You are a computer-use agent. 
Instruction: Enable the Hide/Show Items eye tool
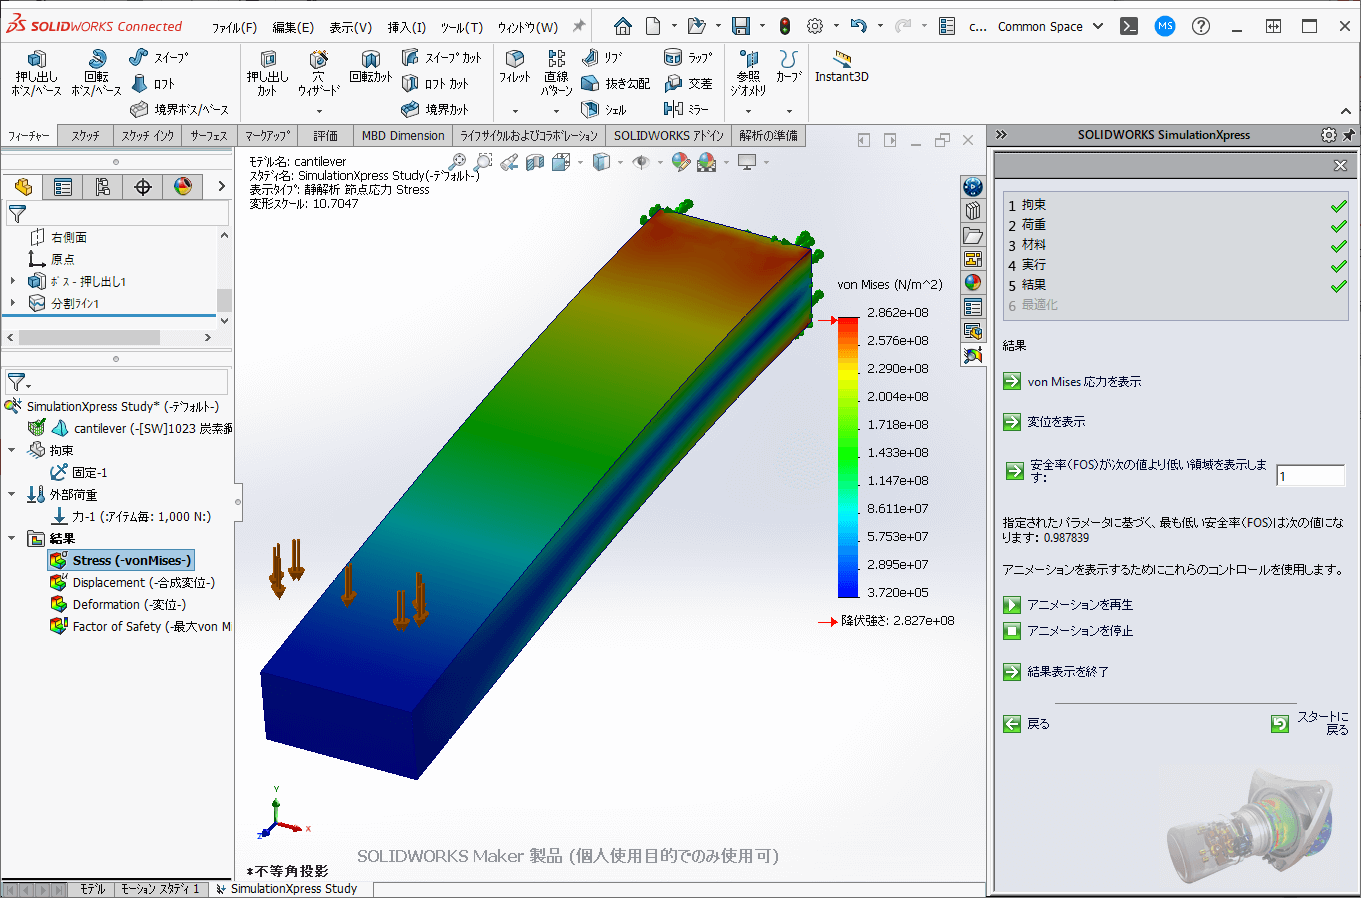click(642, 161)
